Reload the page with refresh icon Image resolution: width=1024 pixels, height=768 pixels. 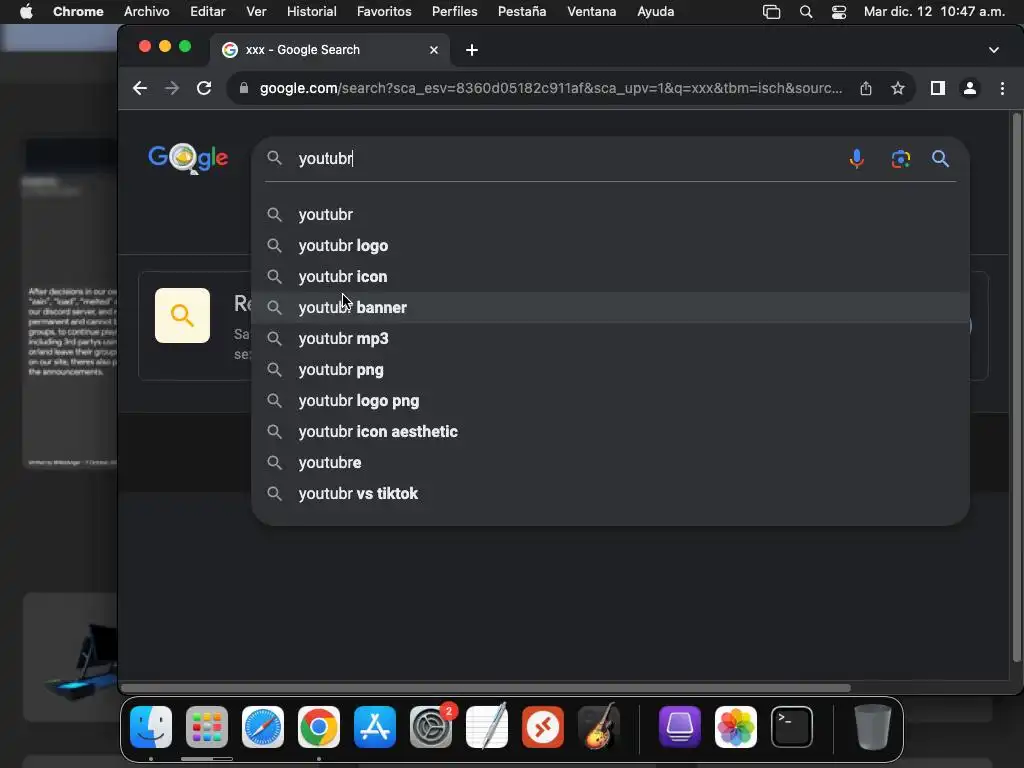click(x=204, y=88)
